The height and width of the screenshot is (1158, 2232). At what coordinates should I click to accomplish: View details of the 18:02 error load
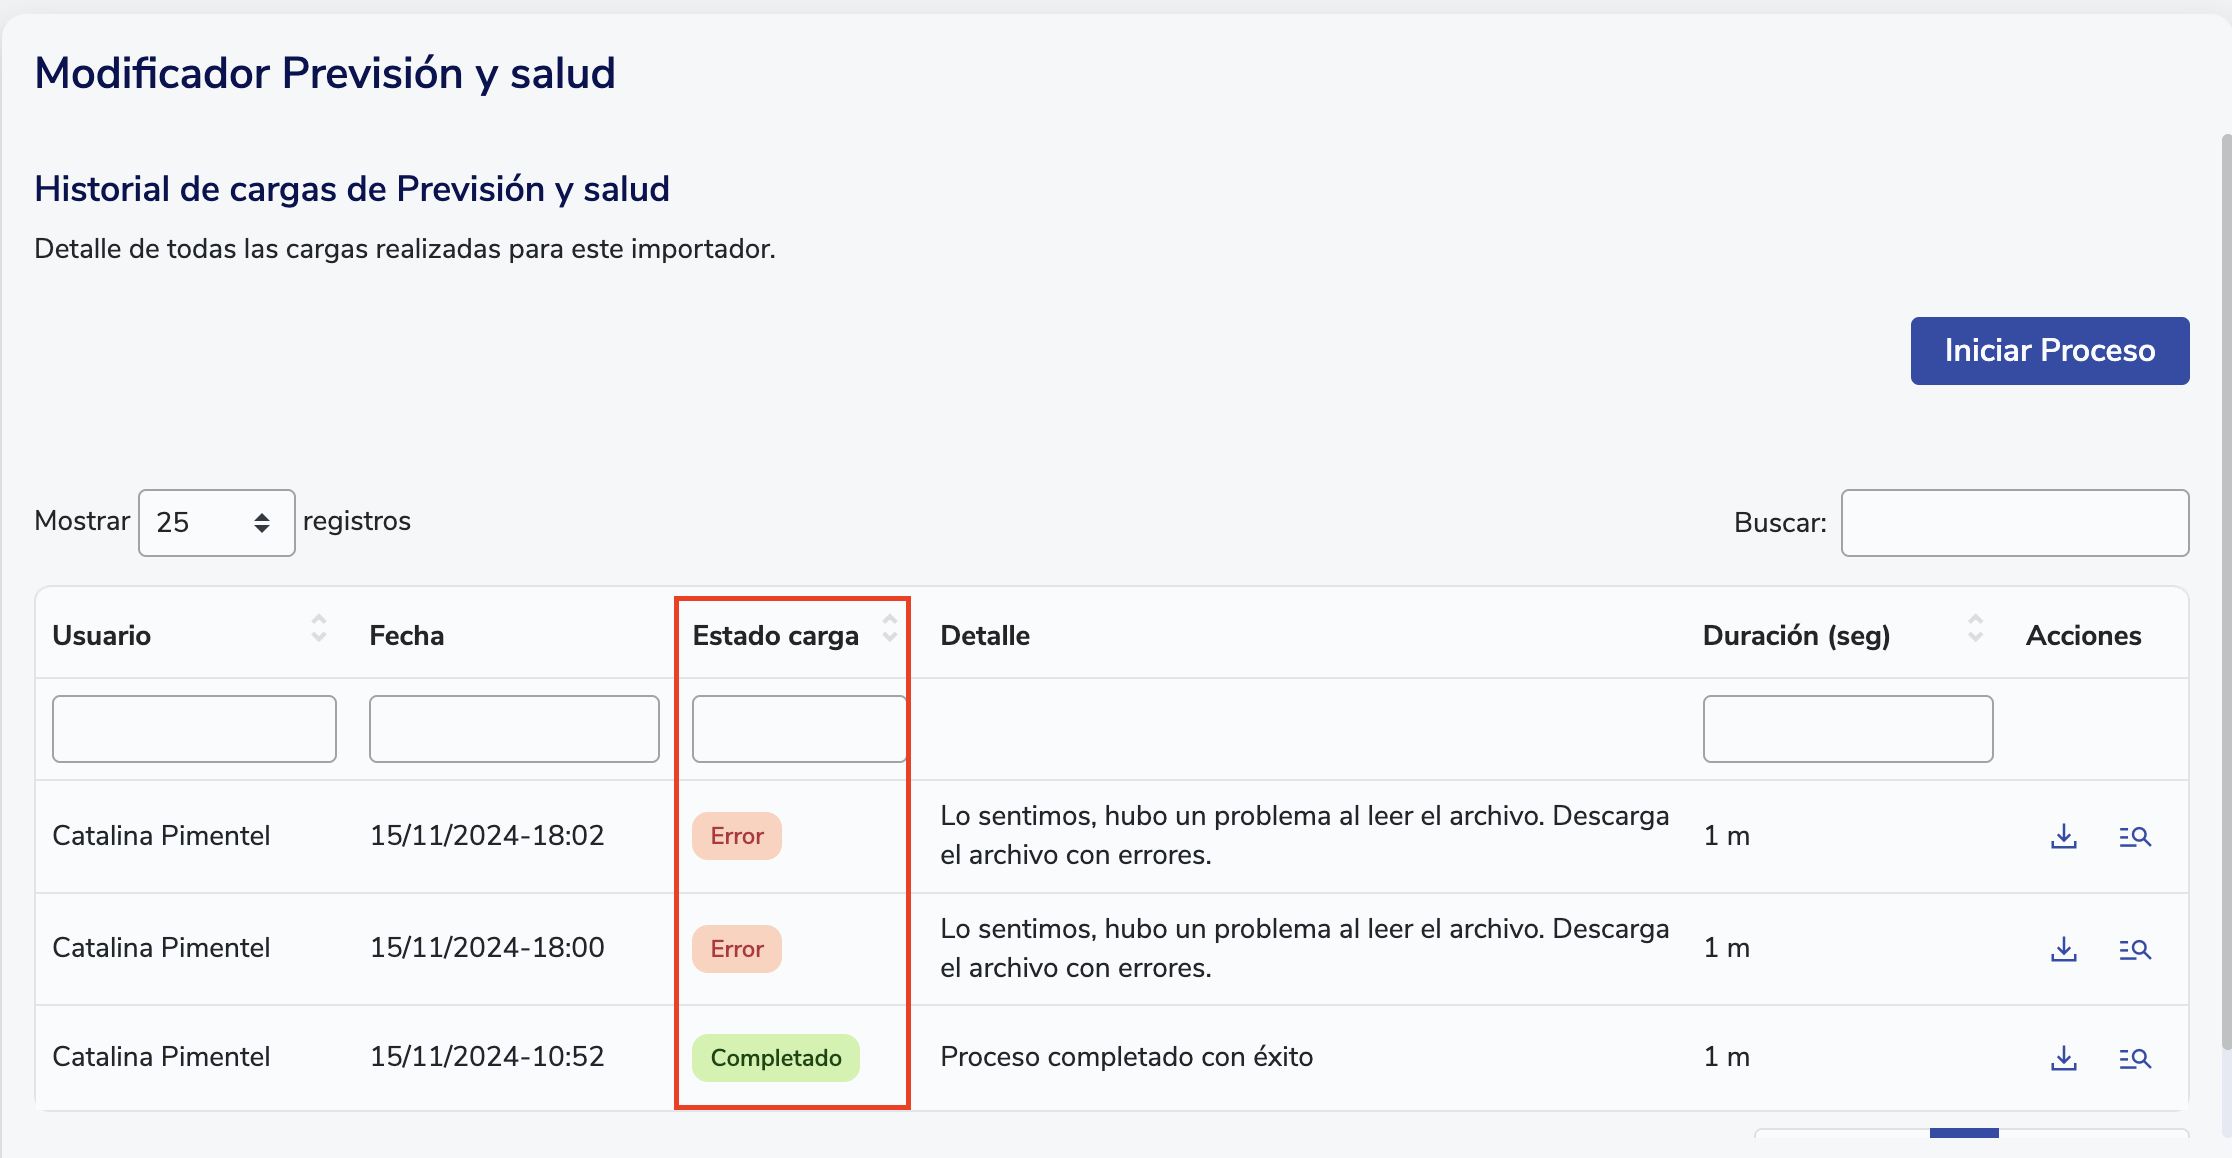(x=2134, y=836)
